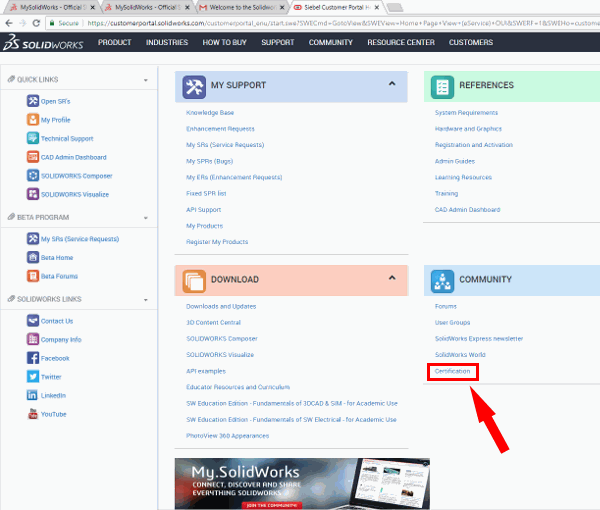Click the Beta Home icon
600x510 pixels.
33,257
